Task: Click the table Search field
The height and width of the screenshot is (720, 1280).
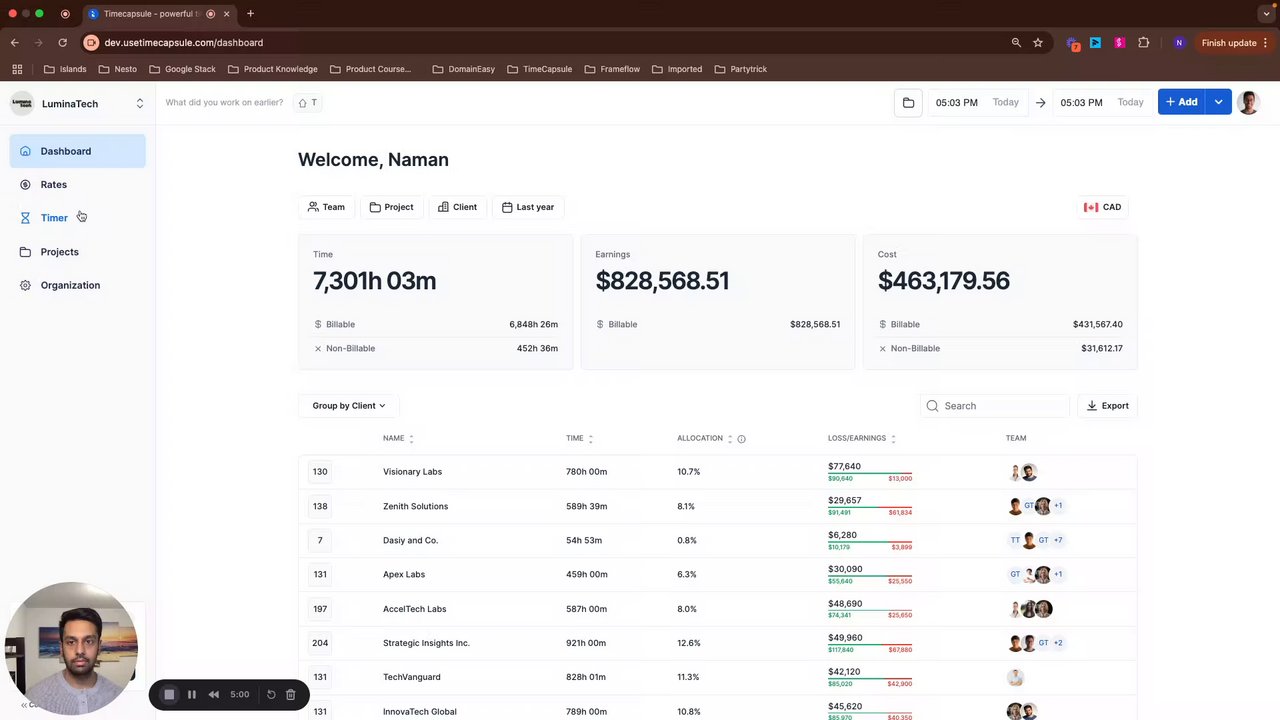Action: [x=995, y=406]
